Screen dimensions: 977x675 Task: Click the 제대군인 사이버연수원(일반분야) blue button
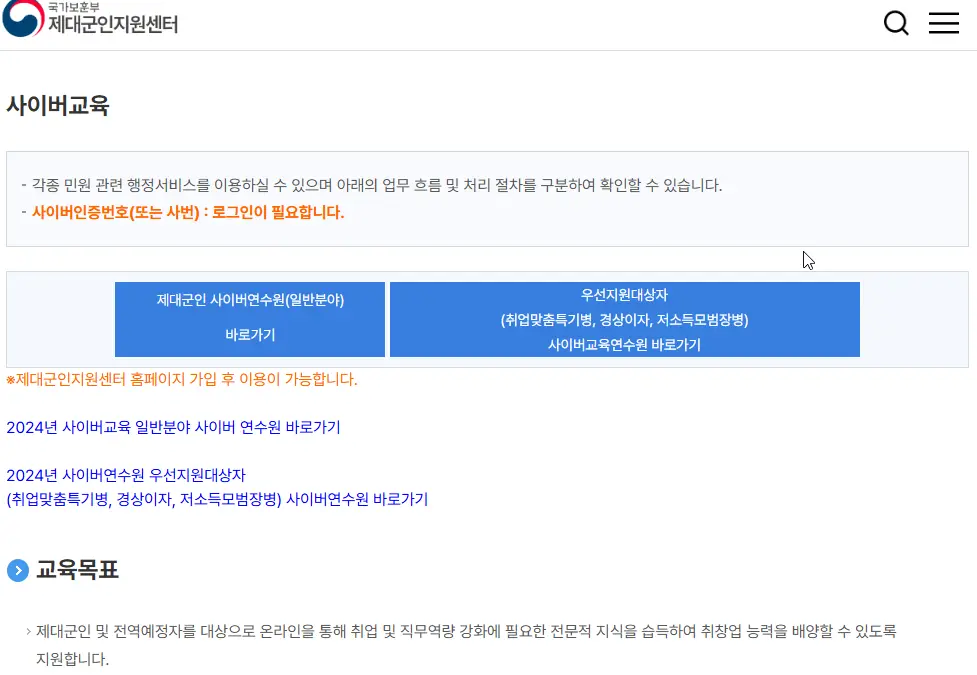(249, 318)
